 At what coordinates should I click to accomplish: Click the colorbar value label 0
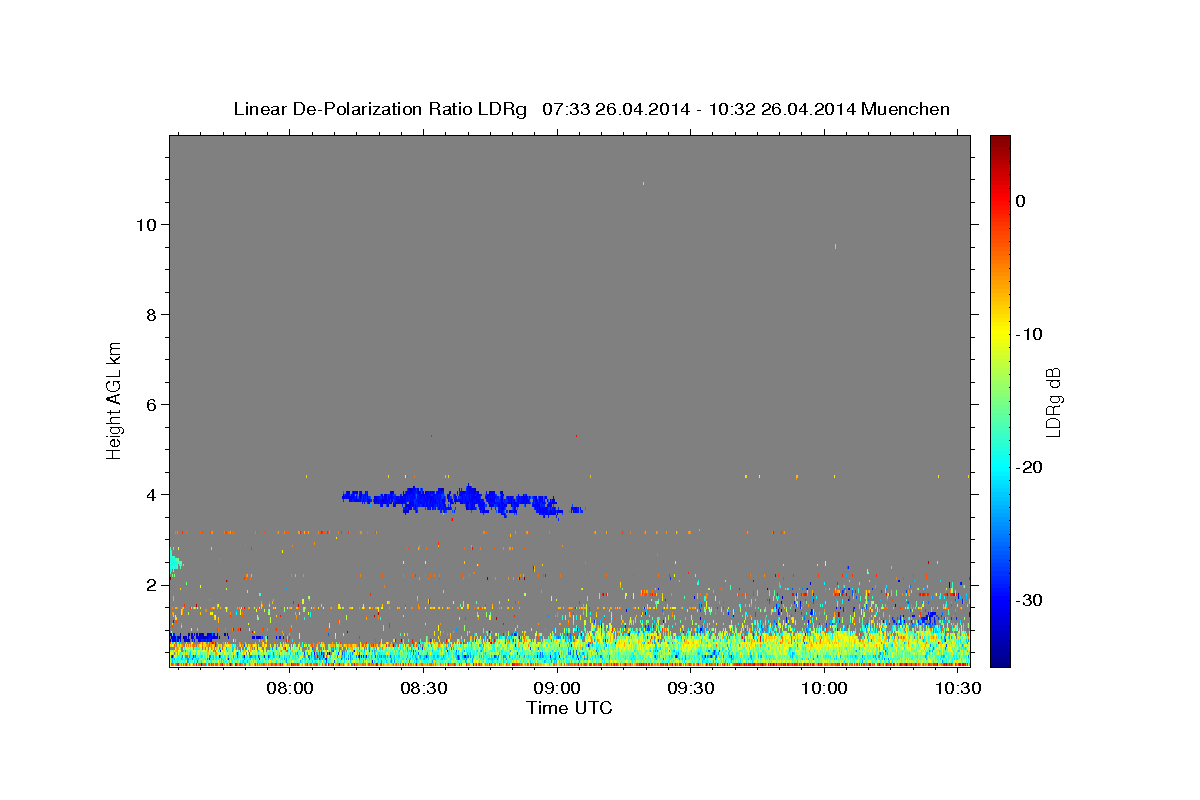[1020, 201]
